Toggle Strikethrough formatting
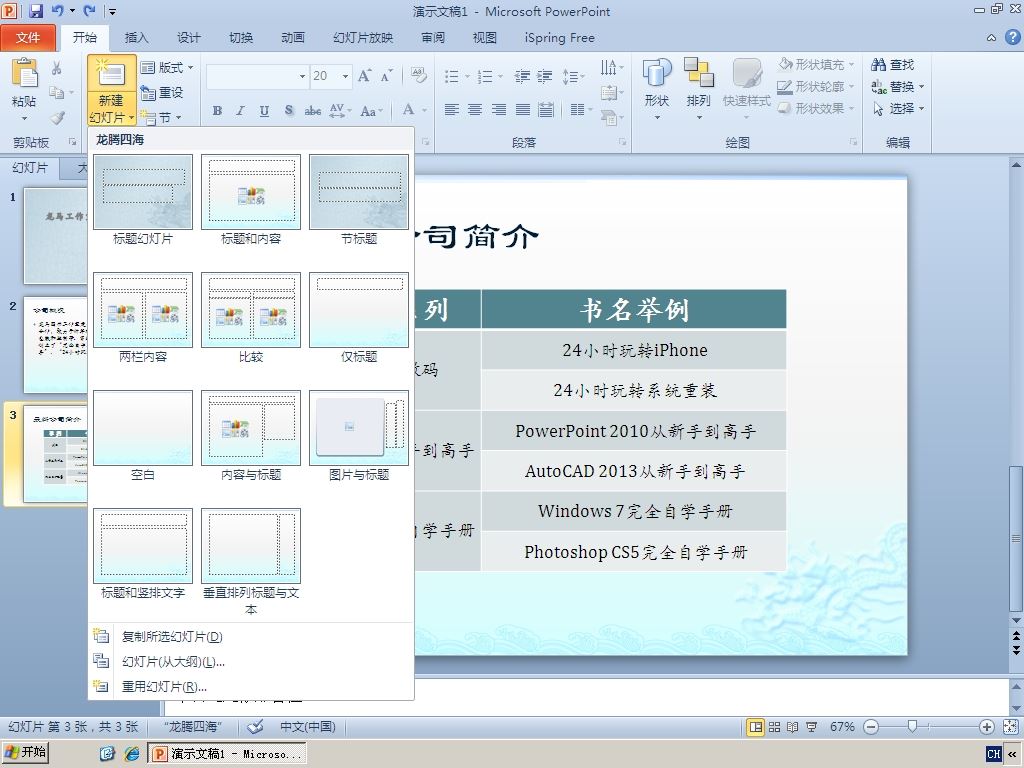The width and height of the screenshot is (1024, 768). click(313, 111)
